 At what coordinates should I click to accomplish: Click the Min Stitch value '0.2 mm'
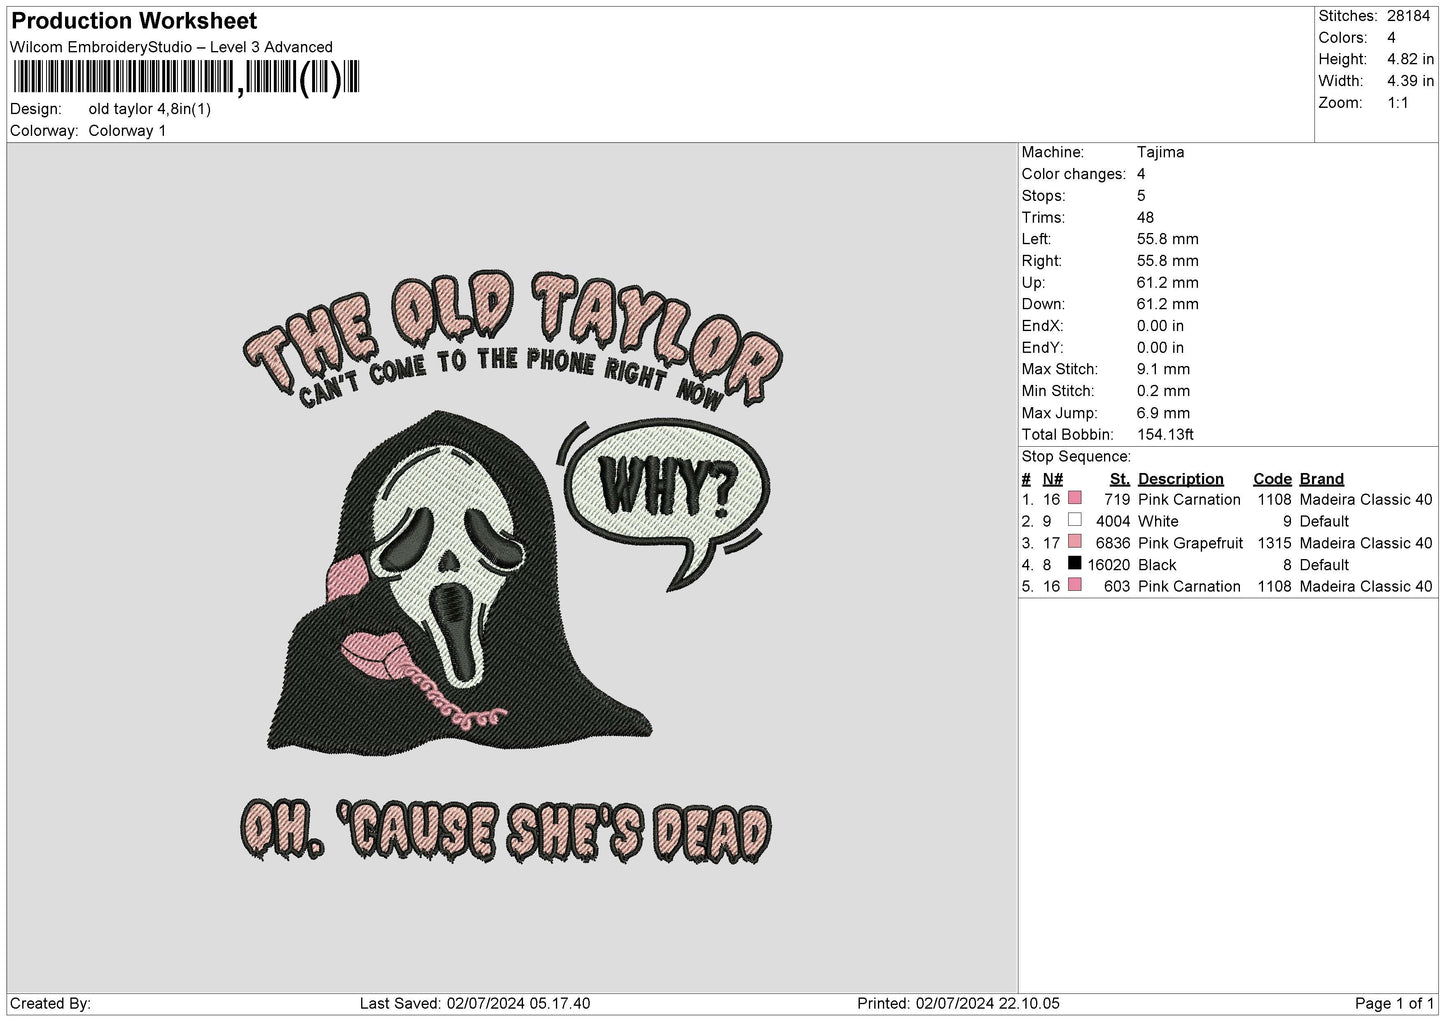(x=1163, y=391)
